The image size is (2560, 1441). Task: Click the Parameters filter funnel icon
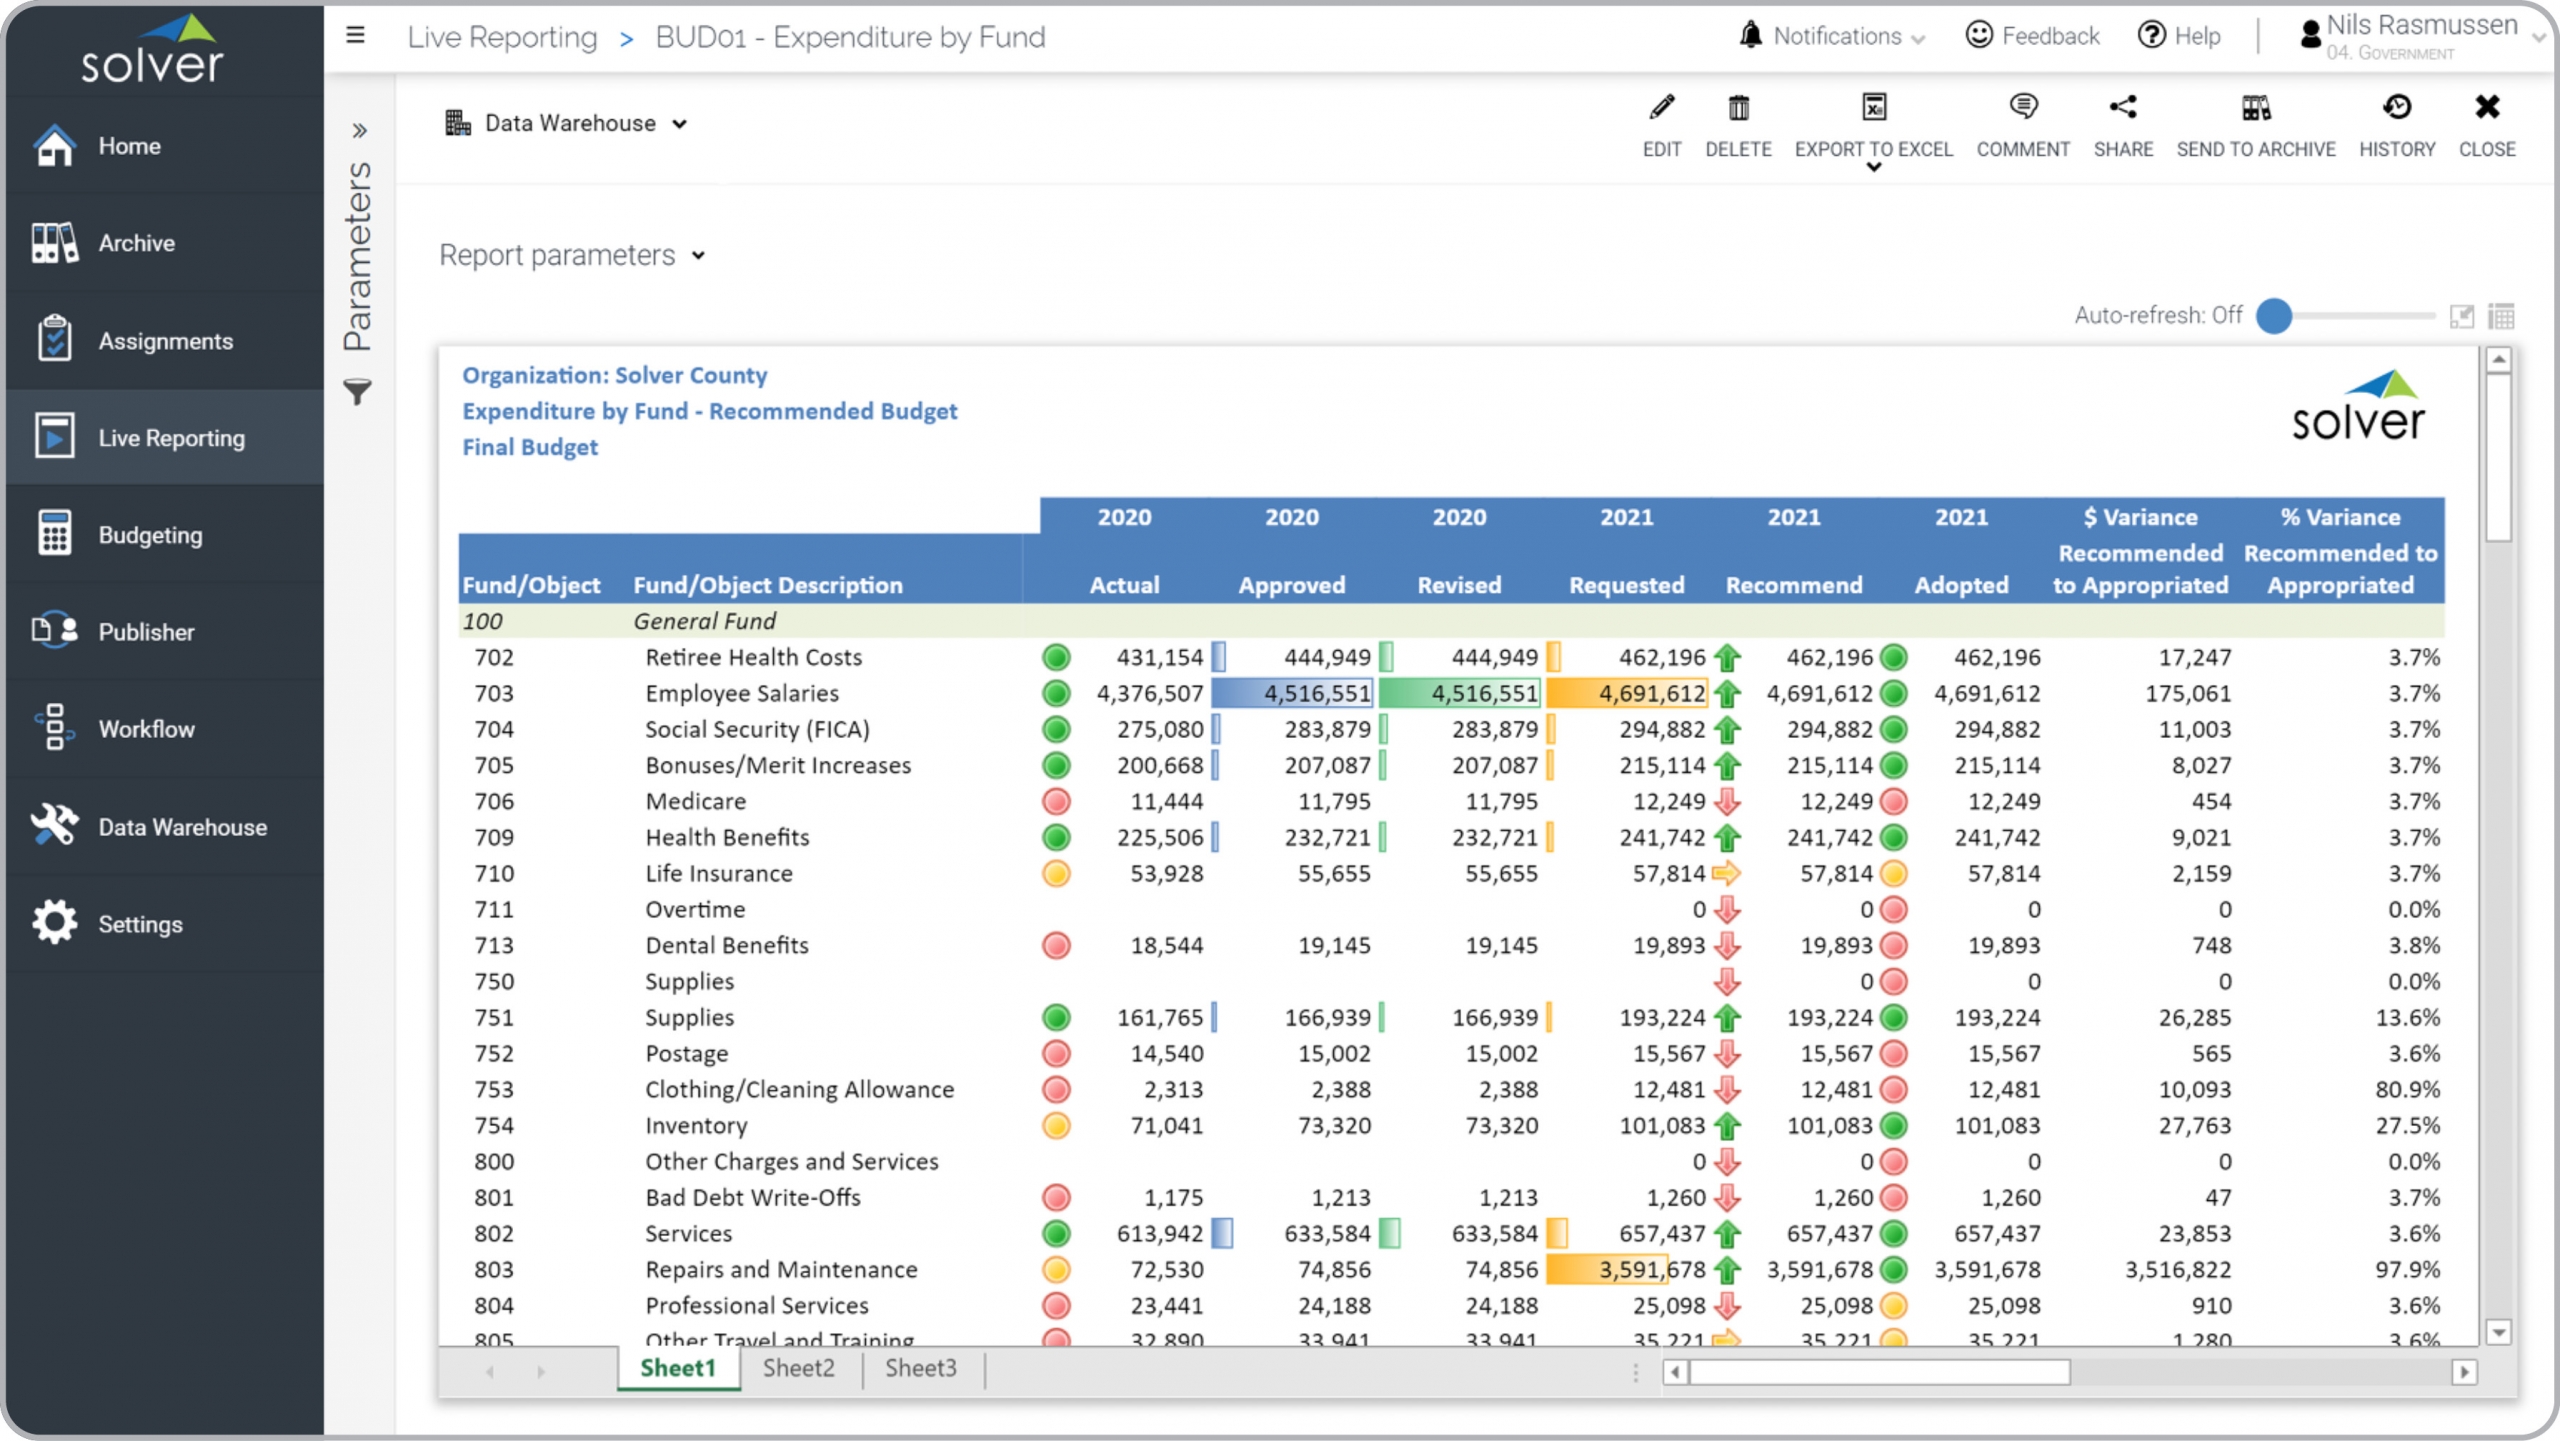(358, 391)
